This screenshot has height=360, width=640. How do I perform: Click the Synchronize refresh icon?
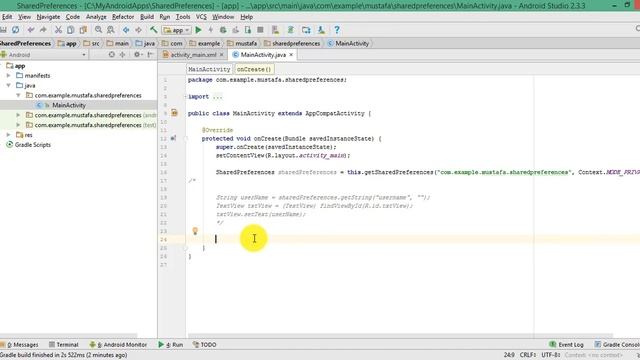16,30
